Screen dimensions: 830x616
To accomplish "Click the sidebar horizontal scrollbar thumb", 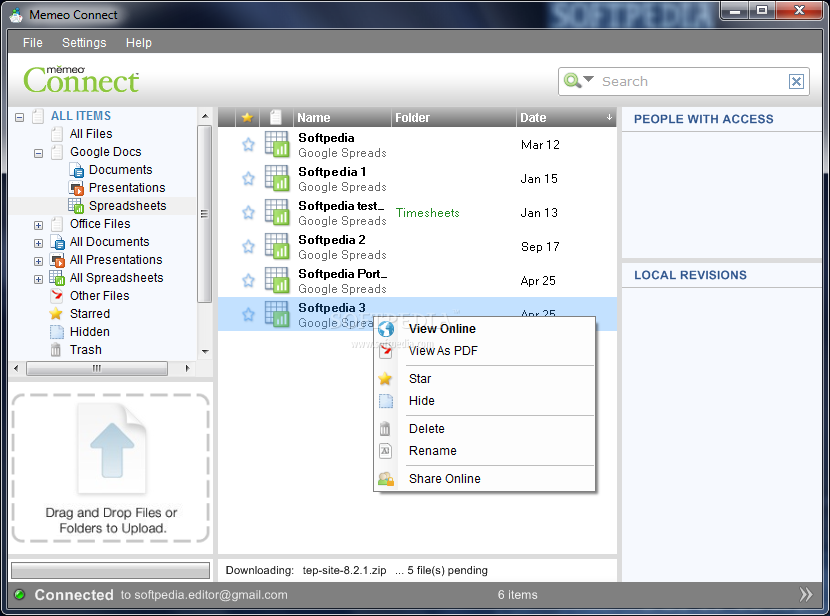I will [97, 368].
